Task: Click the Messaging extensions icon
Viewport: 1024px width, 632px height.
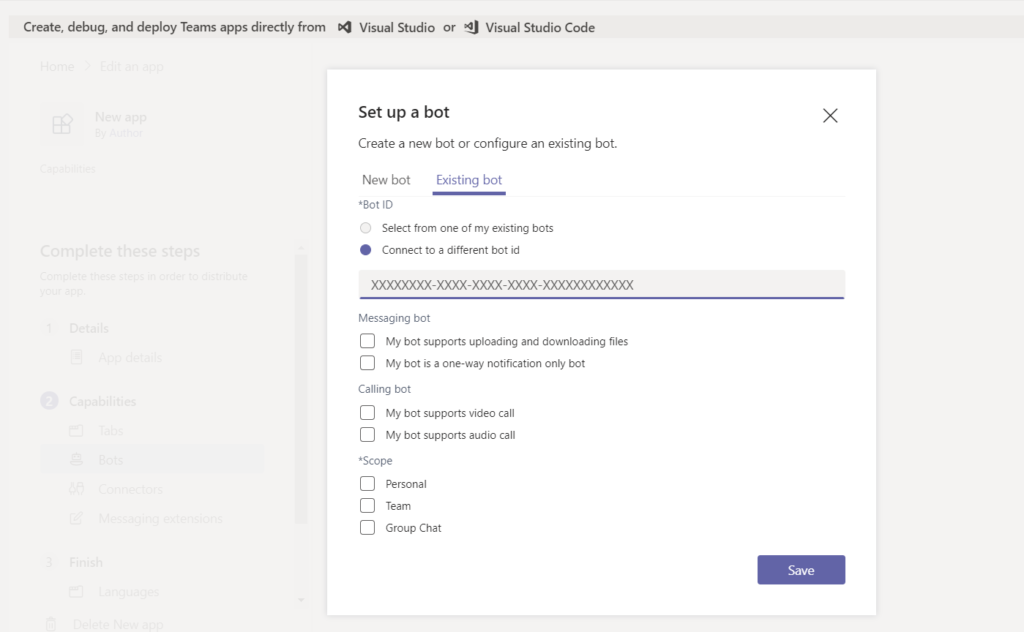Action: point(77,519)
